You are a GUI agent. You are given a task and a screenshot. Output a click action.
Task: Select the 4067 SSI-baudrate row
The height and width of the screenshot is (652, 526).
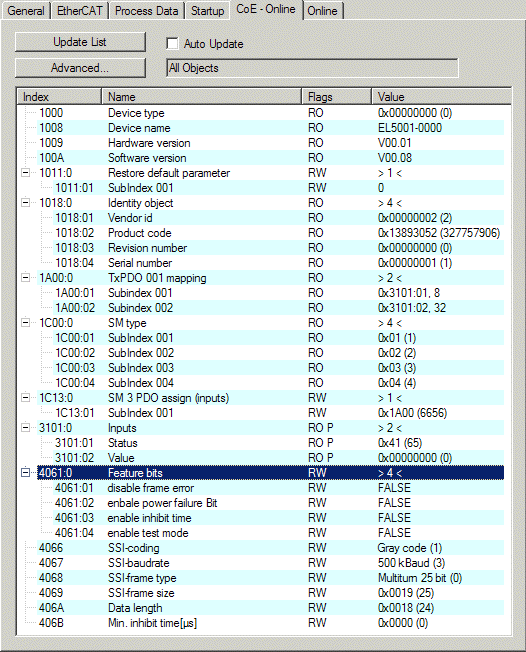pyautogui.click(x=270, y=563)
